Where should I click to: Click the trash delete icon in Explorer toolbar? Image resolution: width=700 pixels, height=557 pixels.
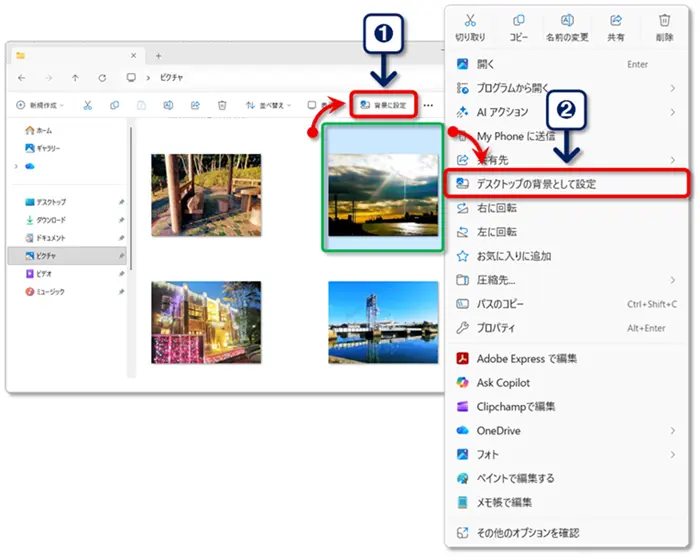[x=222, y=105]
